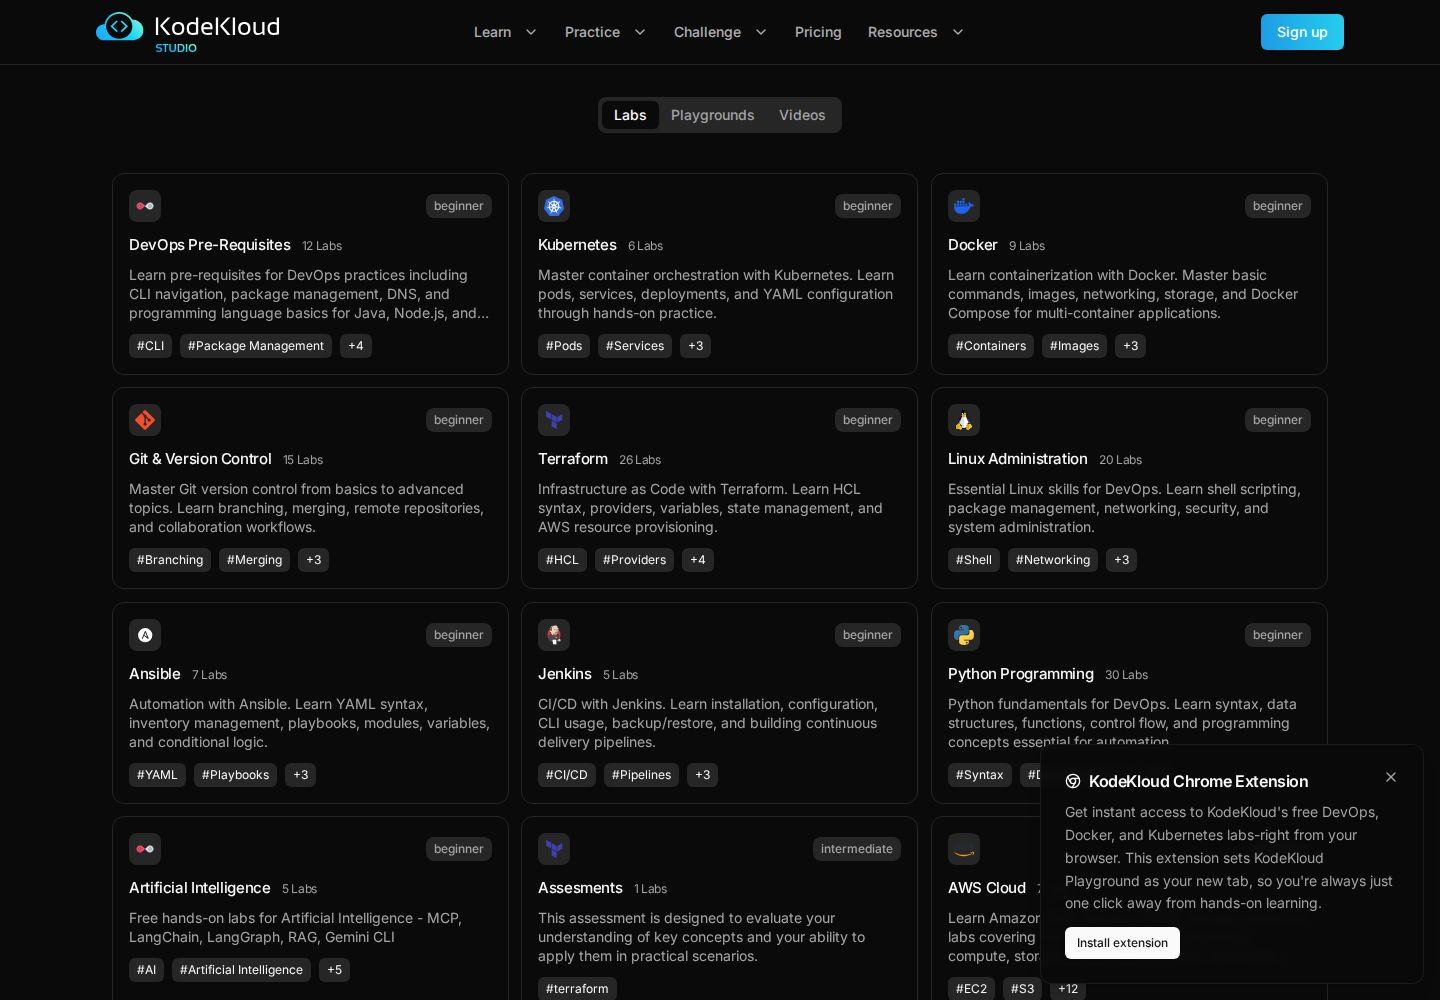Click the +5 tag on Artificial Intelligence
Screen dimensions: 1440x1000
[334, 970]
